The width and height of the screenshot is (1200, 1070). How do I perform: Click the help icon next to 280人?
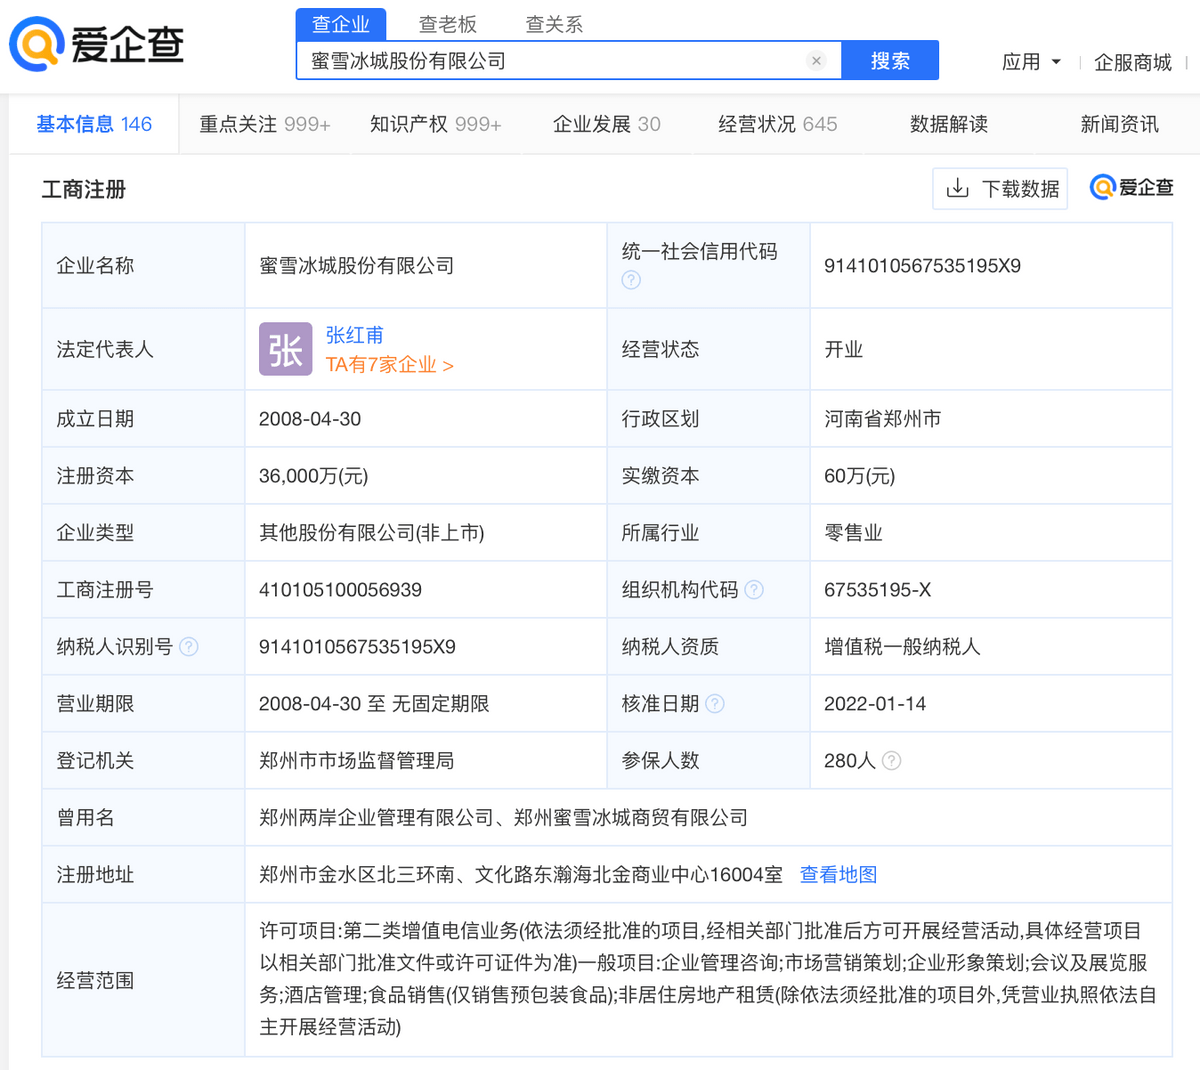point(891,761)
